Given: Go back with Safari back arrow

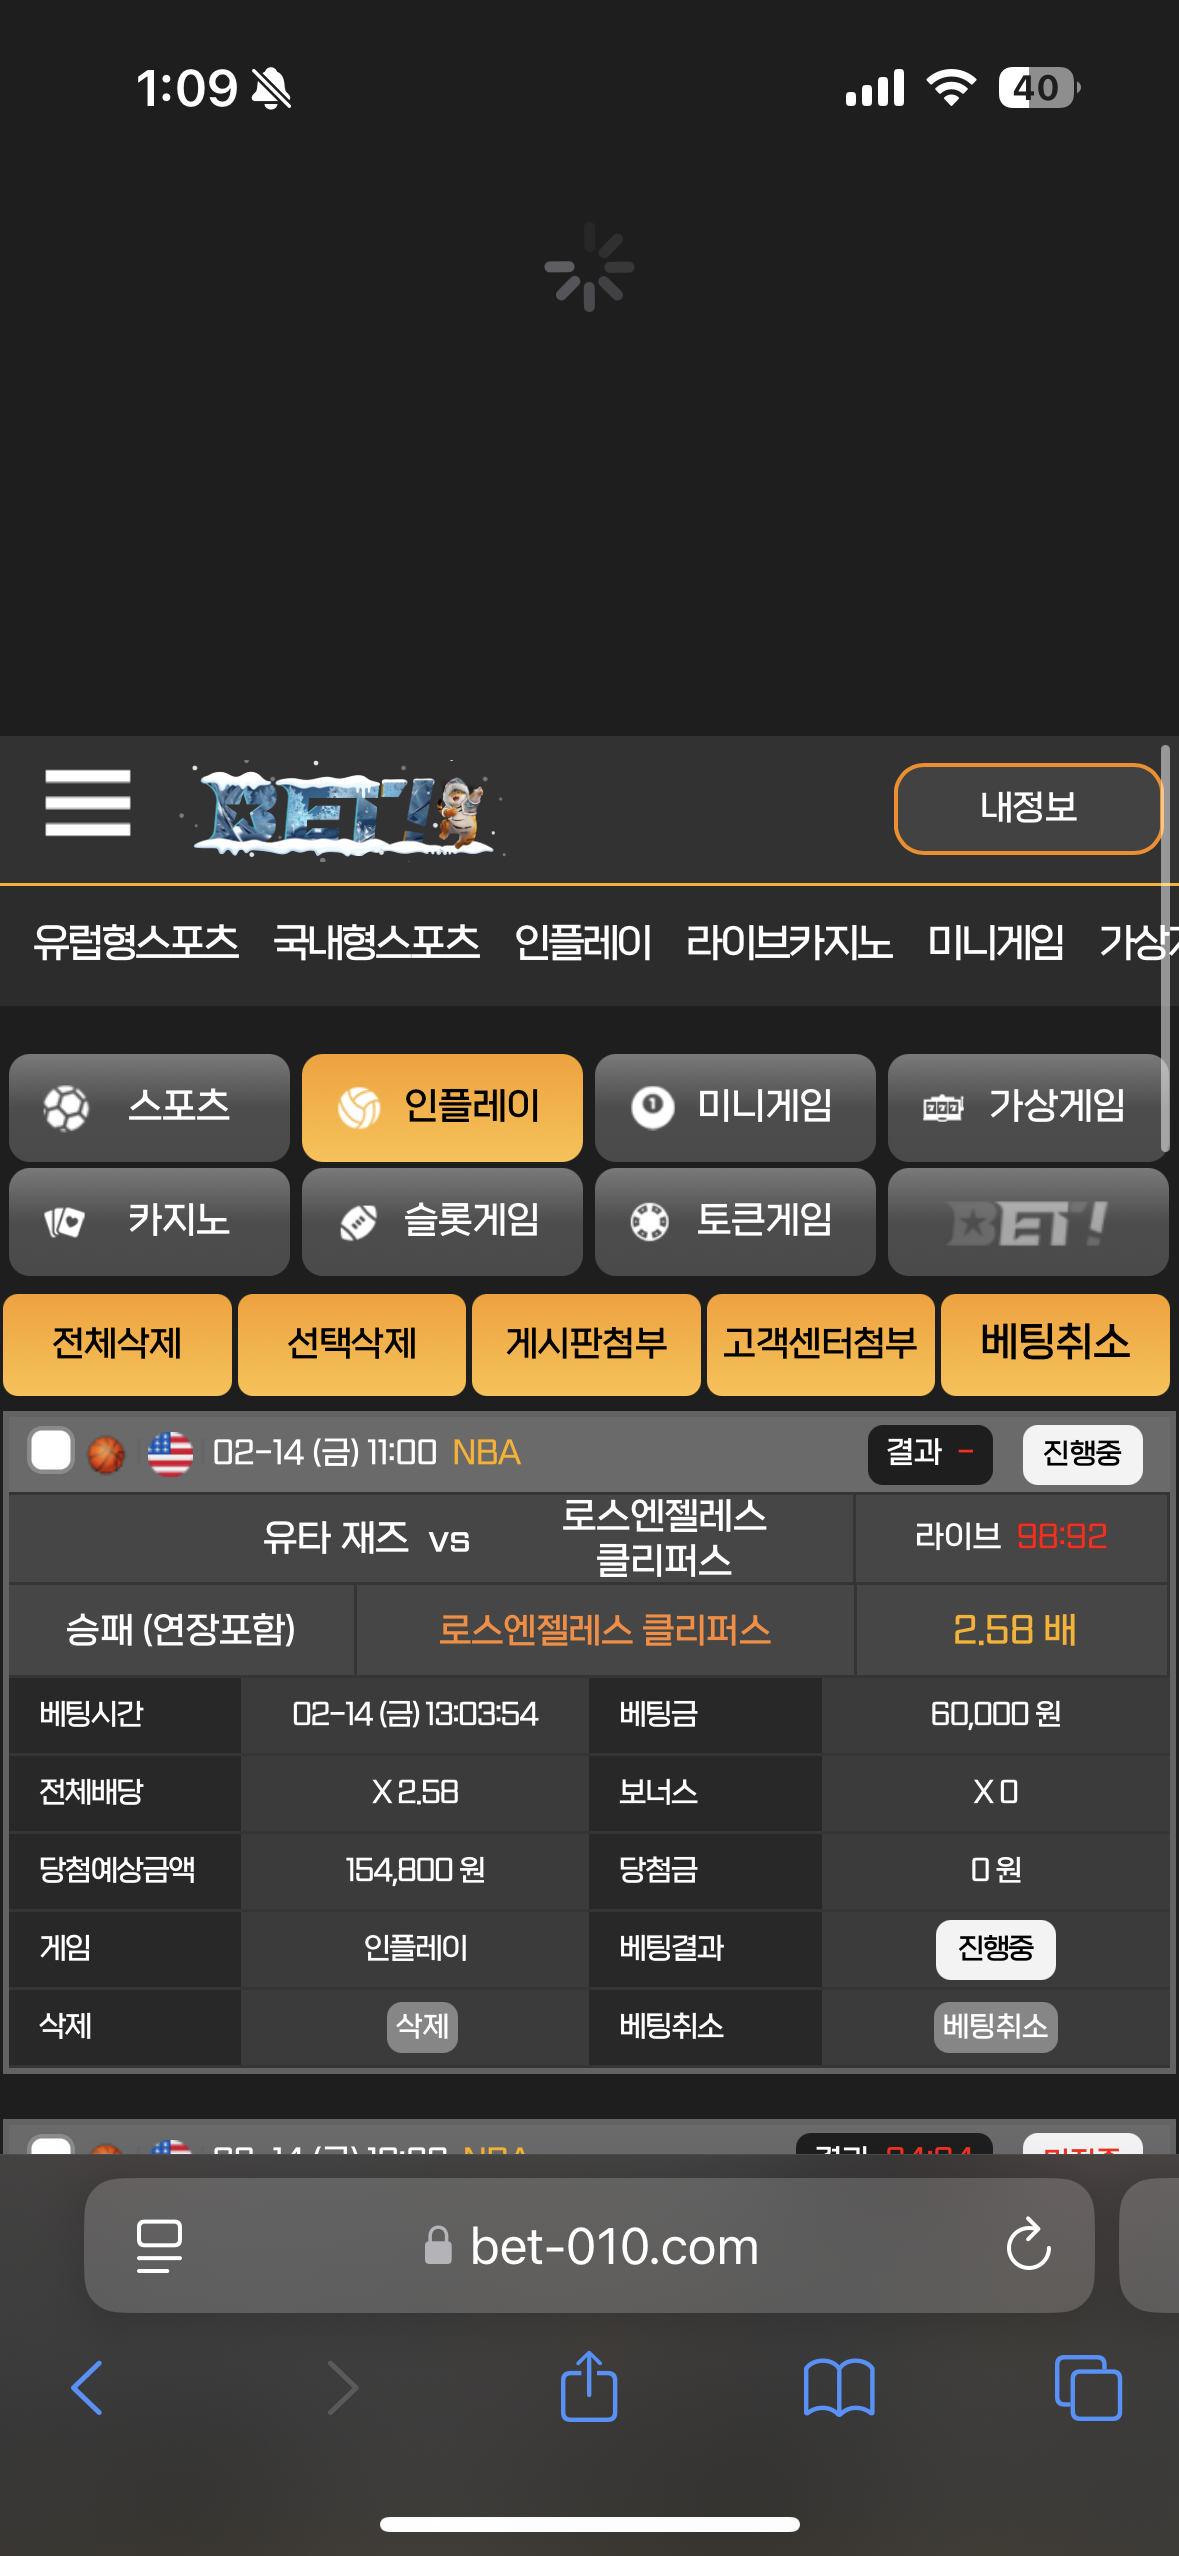Looking at the screenshot, I should tap(88, 2388).
